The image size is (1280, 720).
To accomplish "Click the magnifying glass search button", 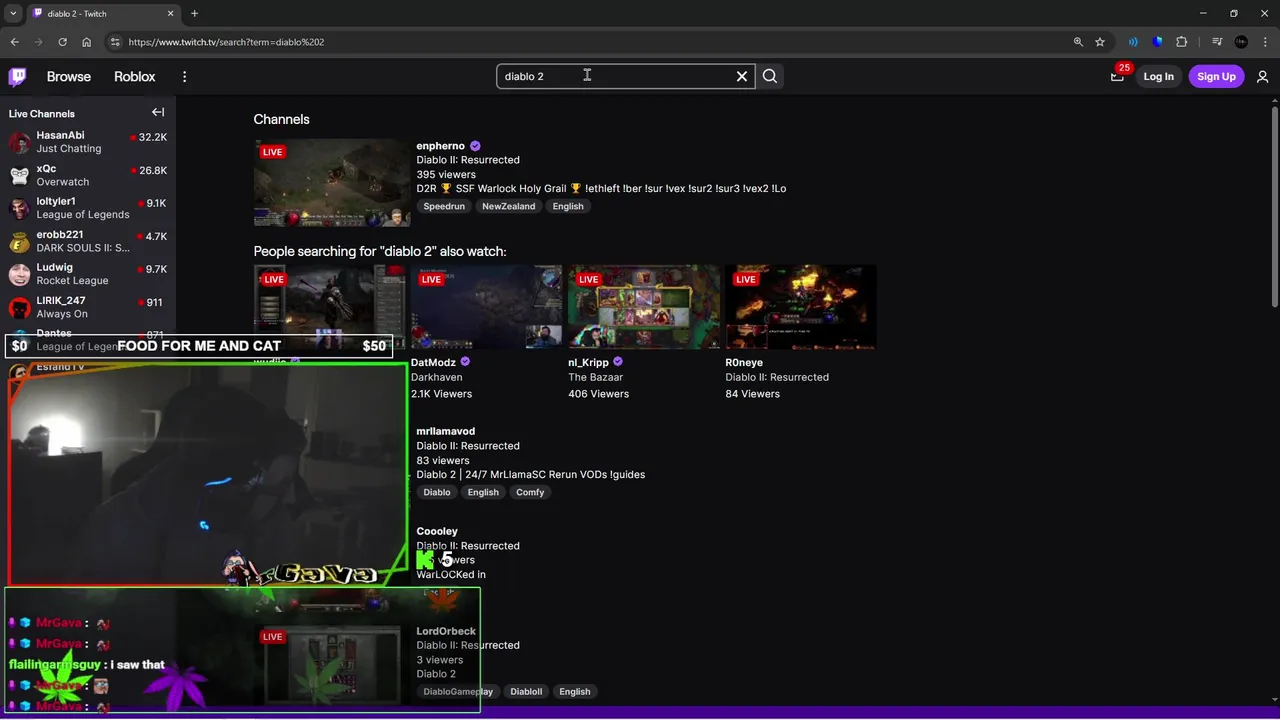I will pos(770,76).
